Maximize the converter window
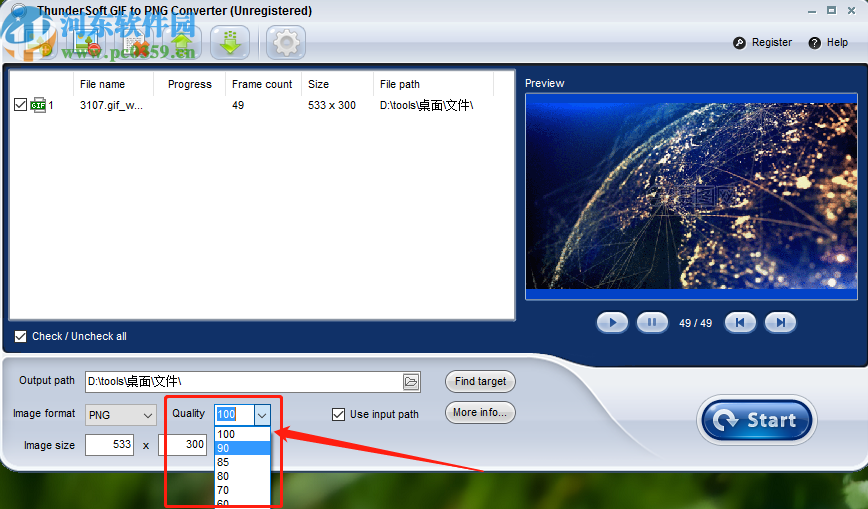The width and height of the screenshot is (868, 509). tap(831, 11)
